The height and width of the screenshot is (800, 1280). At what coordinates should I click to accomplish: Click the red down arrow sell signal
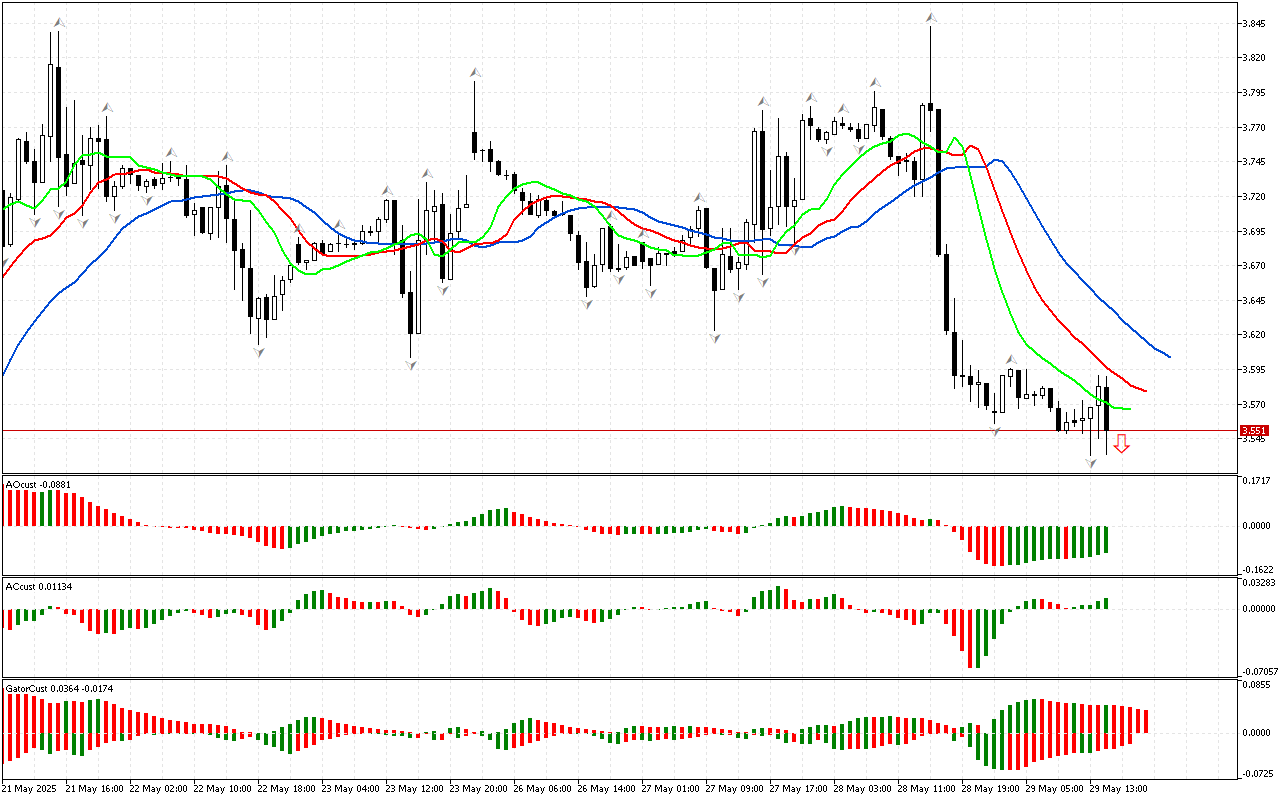click(1122, 444)
